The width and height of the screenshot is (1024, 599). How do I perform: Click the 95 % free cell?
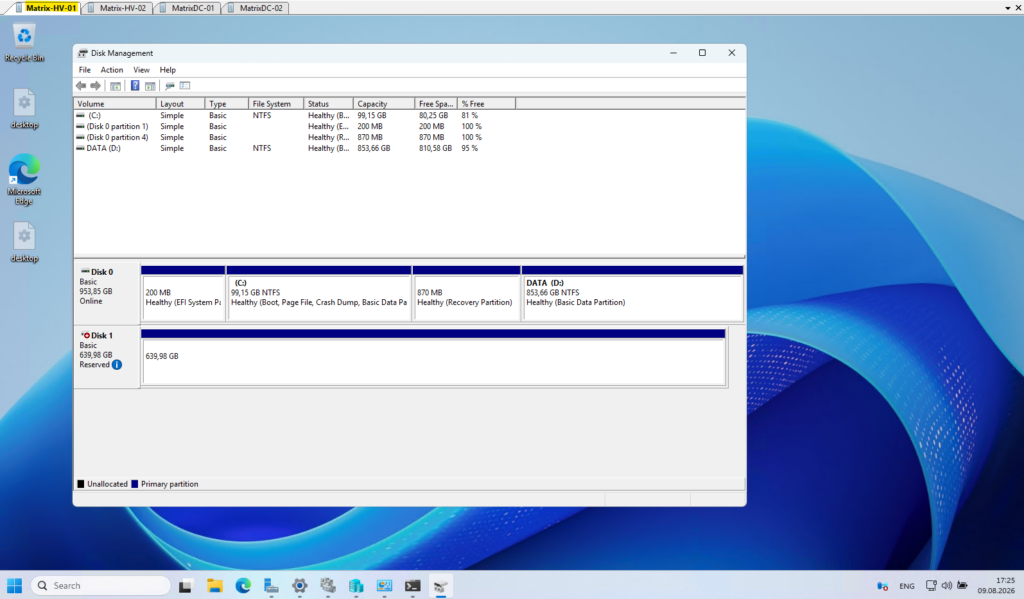(x=470, y=148)
